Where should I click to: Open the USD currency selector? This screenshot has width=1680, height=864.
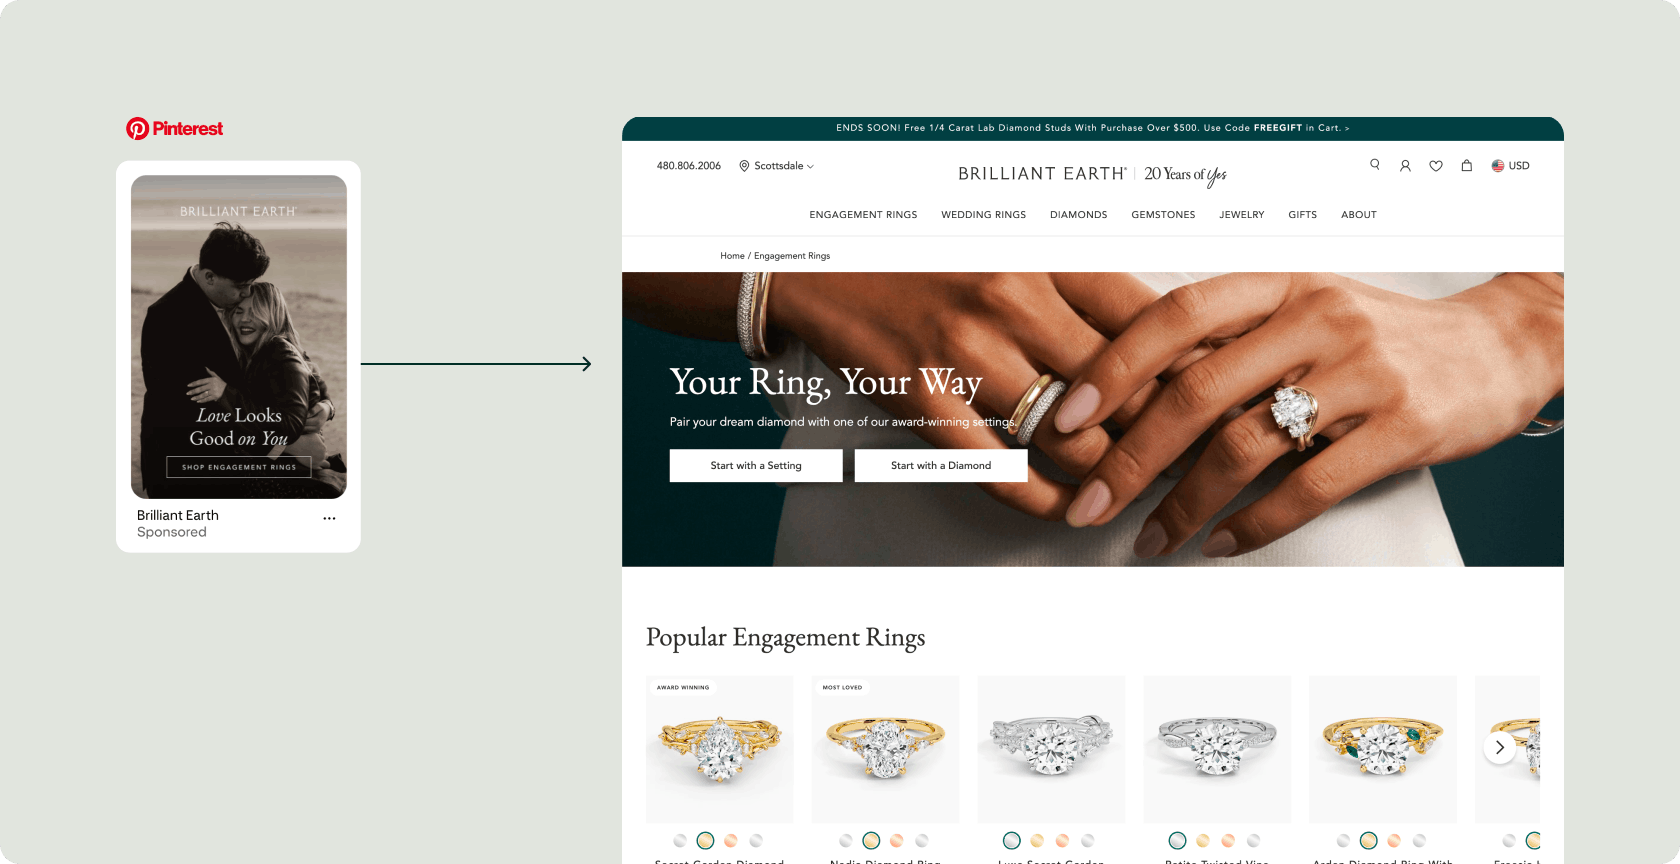pos(1510,166)
